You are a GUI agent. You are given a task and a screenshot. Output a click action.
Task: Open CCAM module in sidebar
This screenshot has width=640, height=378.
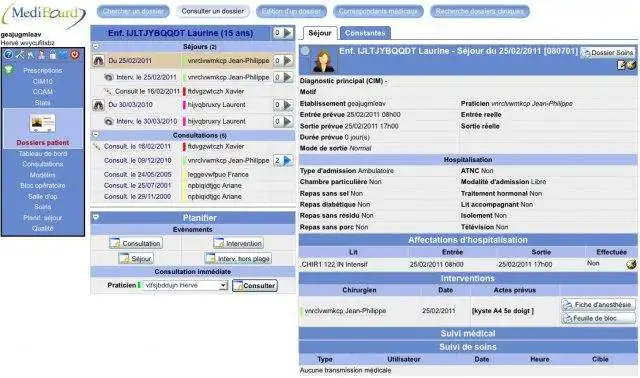(x=43, y=92)
